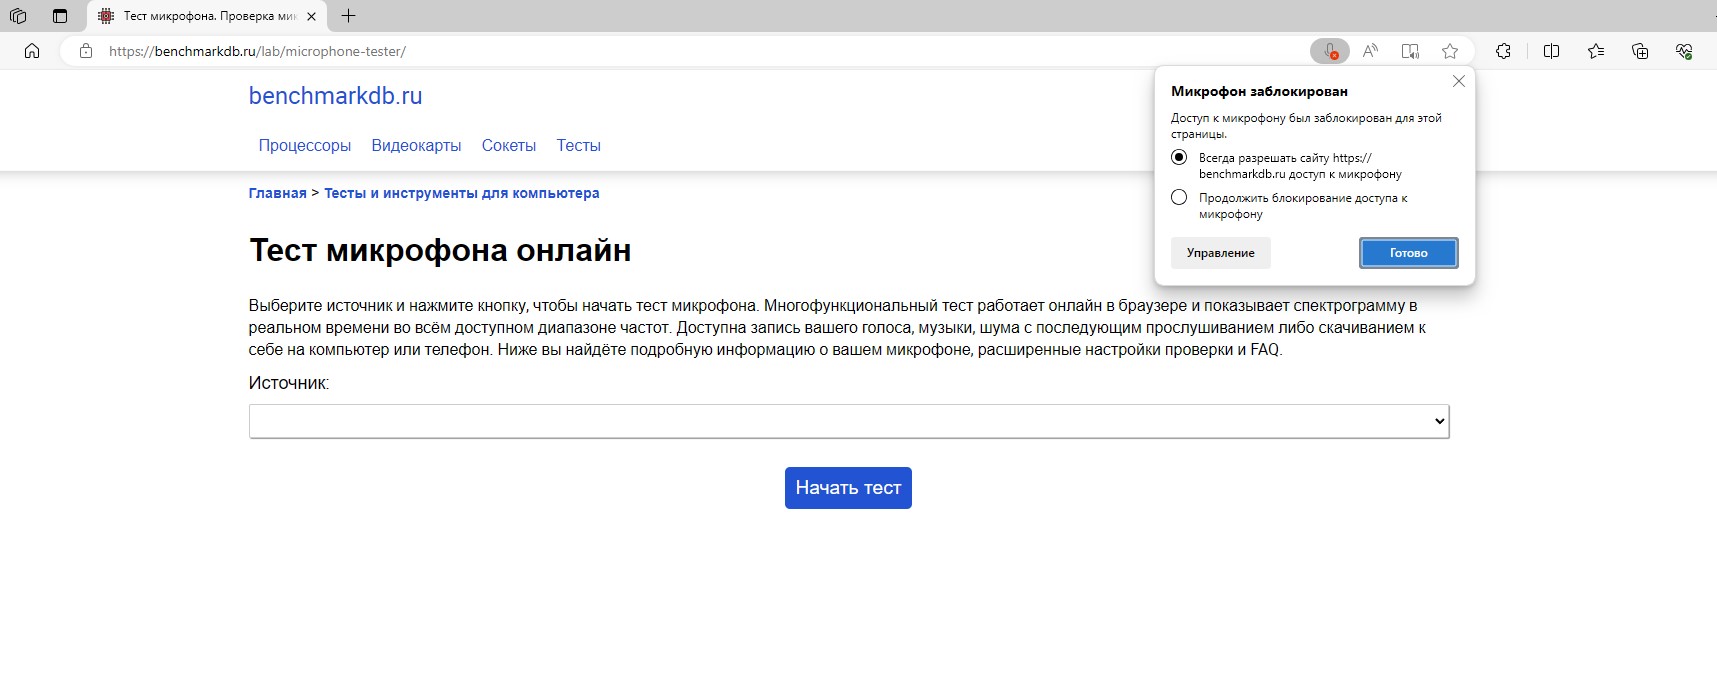Open Browser essentials heart icon

1684,51
